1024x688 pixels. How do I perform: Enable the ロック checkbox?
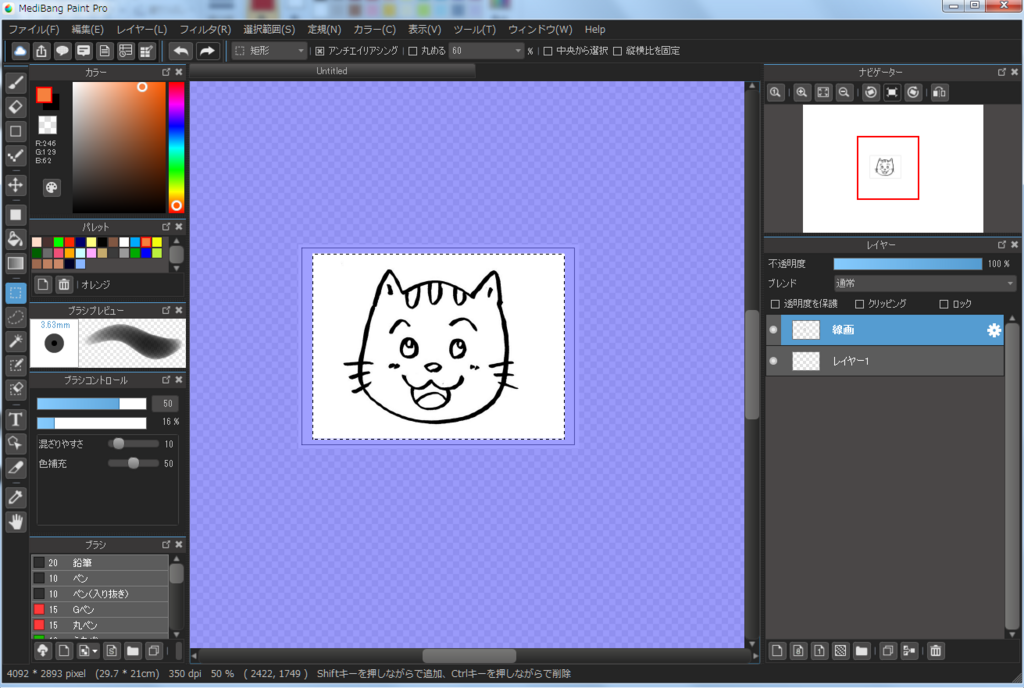tap(944, 304)
